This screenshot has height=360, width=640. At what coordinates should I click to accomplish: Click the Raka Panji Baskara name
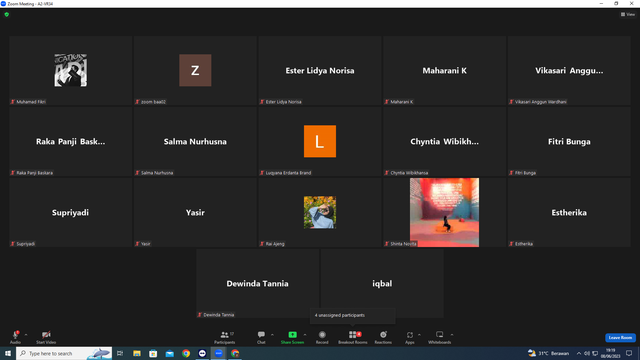coord(71,142)
